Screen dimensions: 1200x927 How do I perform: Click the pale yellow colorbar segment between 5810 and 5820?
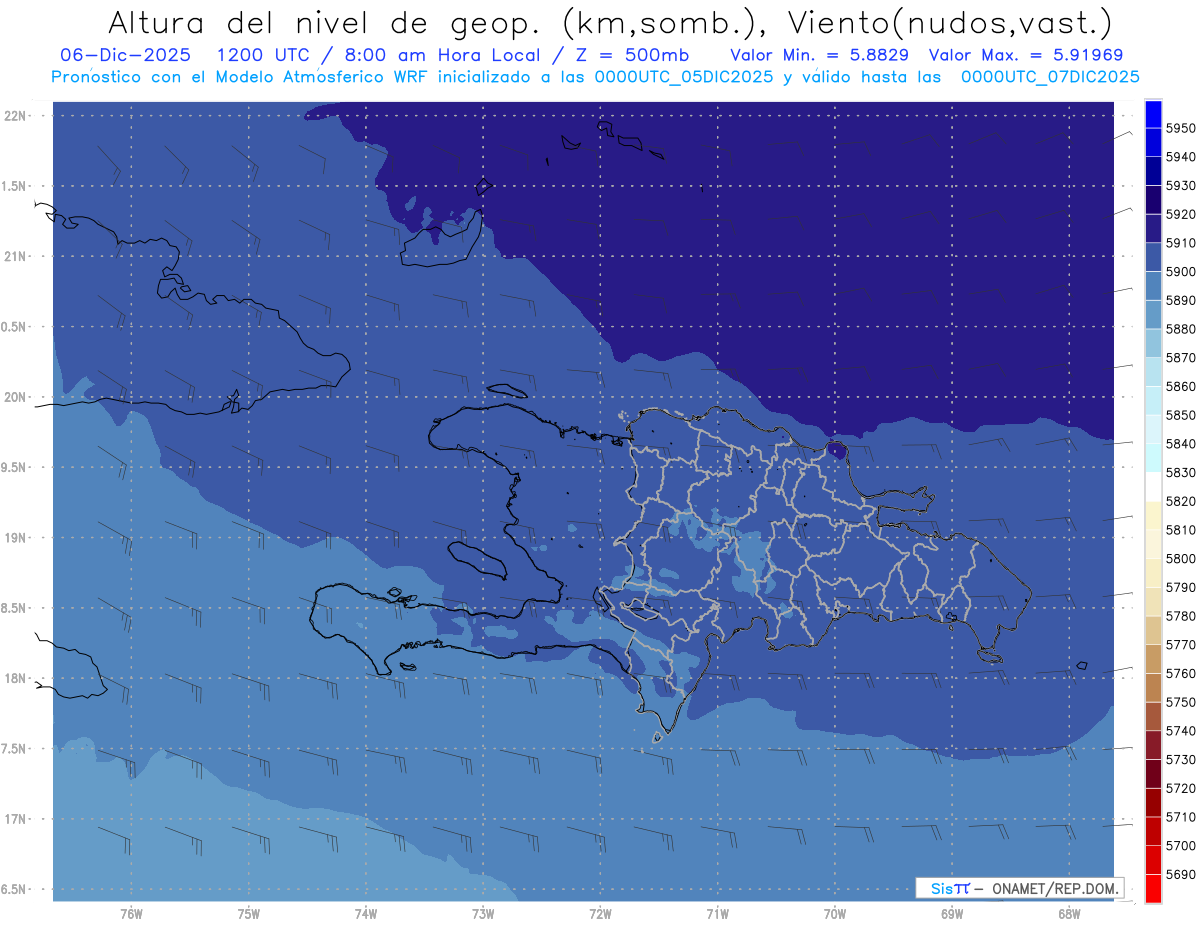[1153, 515]
